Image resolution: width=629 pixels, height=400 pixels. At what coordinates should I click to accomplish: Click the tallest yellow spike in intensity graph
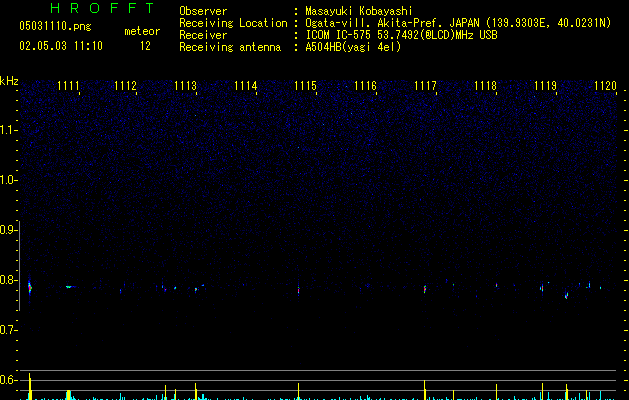[30, 386]
